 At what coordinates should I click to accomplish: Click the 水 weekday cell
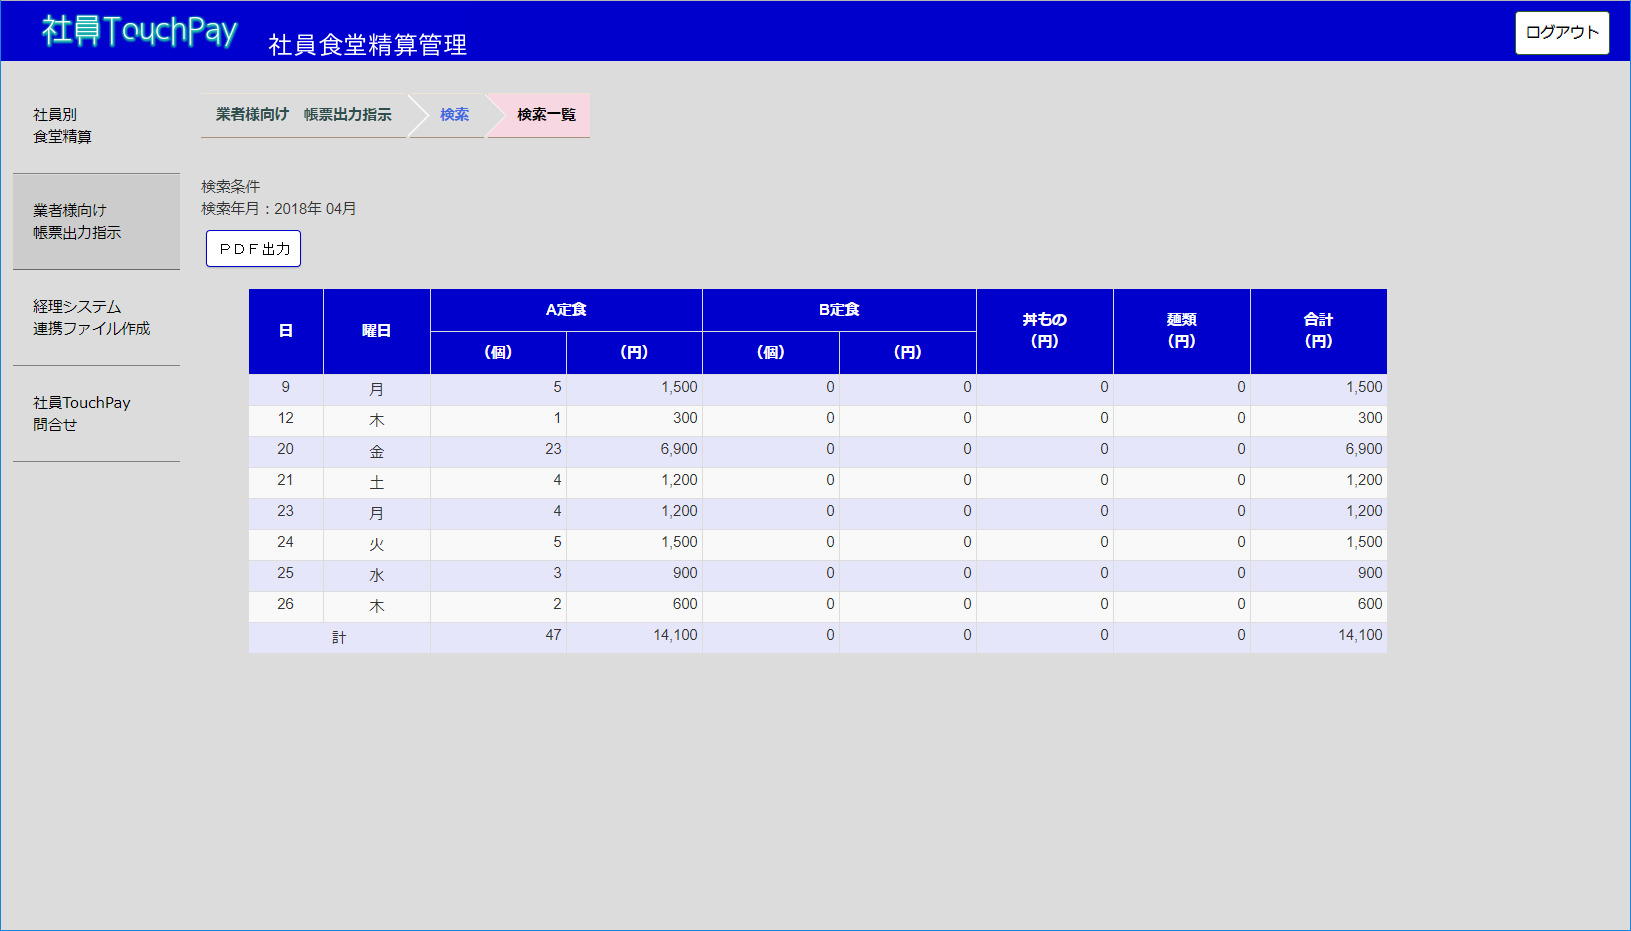(377, 575)
